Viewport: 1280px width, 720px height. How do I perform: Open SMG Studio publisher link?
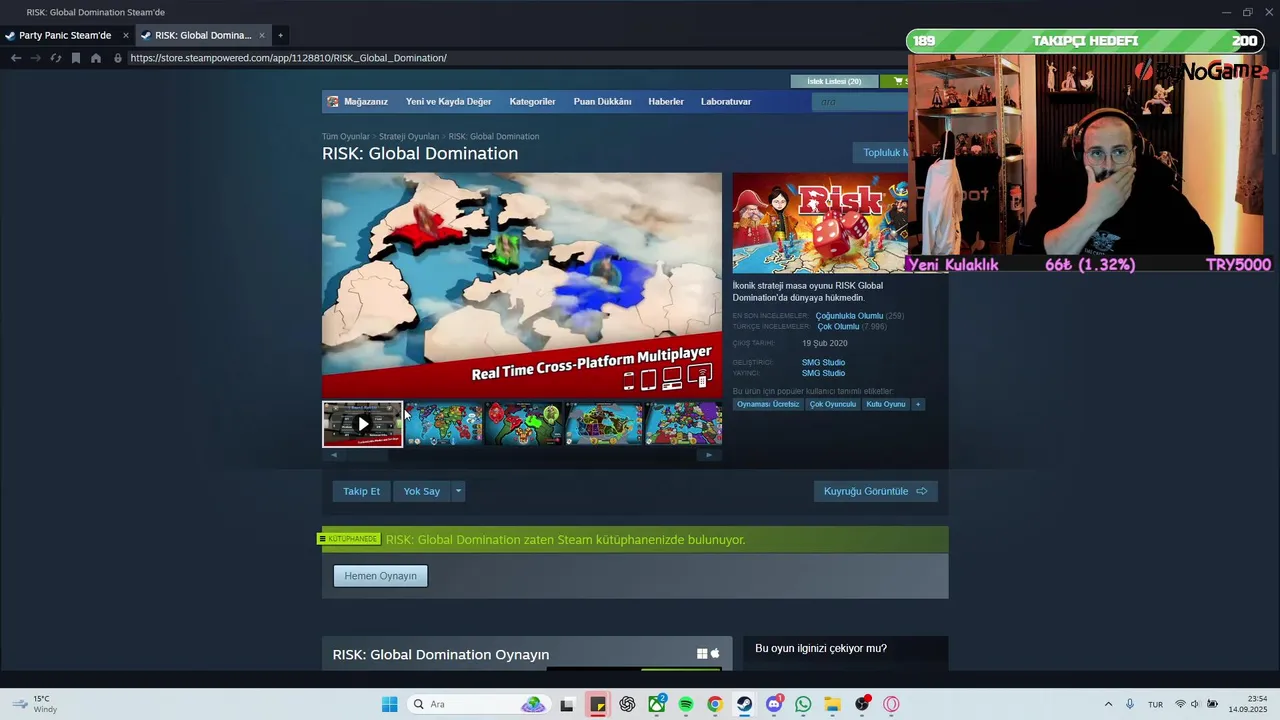823,373
